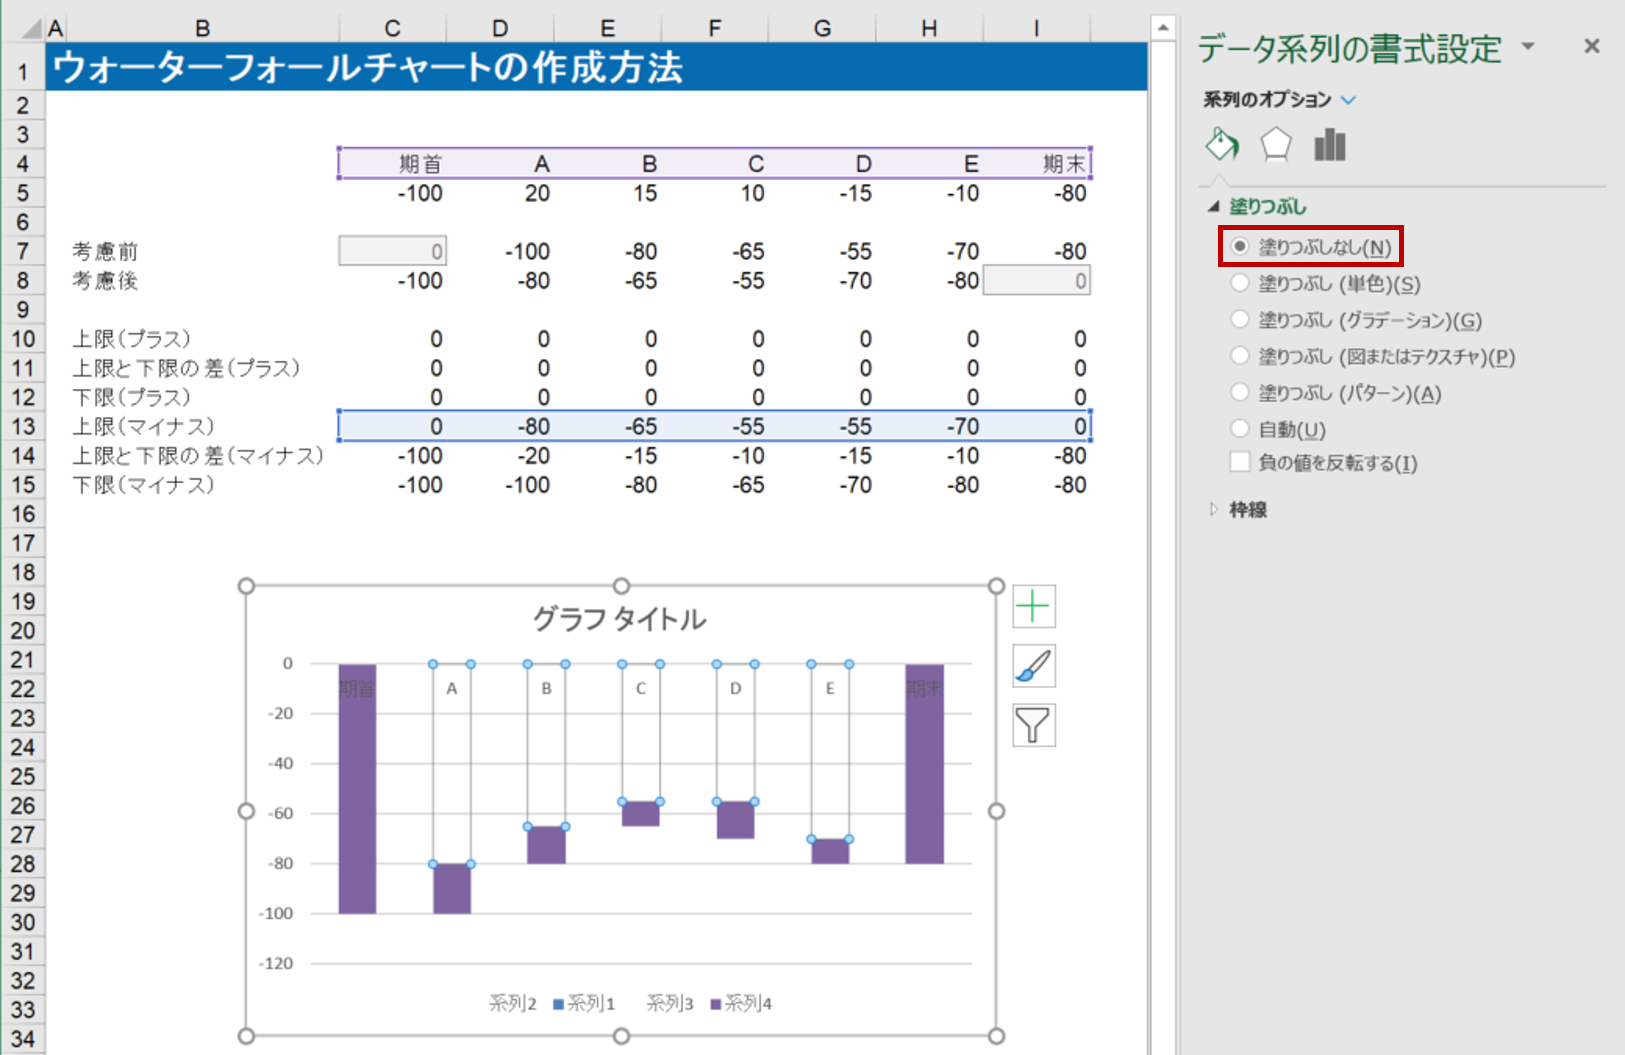Collapse the 塗りつぶし section

1214,207
